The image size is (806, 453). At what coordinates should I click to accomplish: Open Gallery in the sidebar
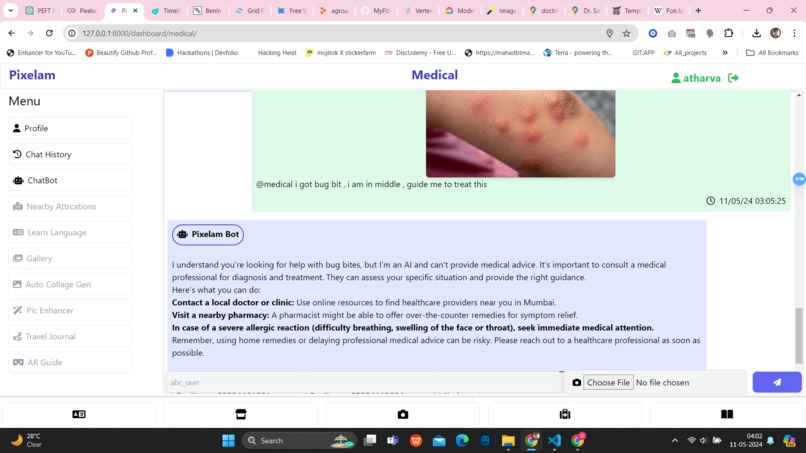point(70,258)
